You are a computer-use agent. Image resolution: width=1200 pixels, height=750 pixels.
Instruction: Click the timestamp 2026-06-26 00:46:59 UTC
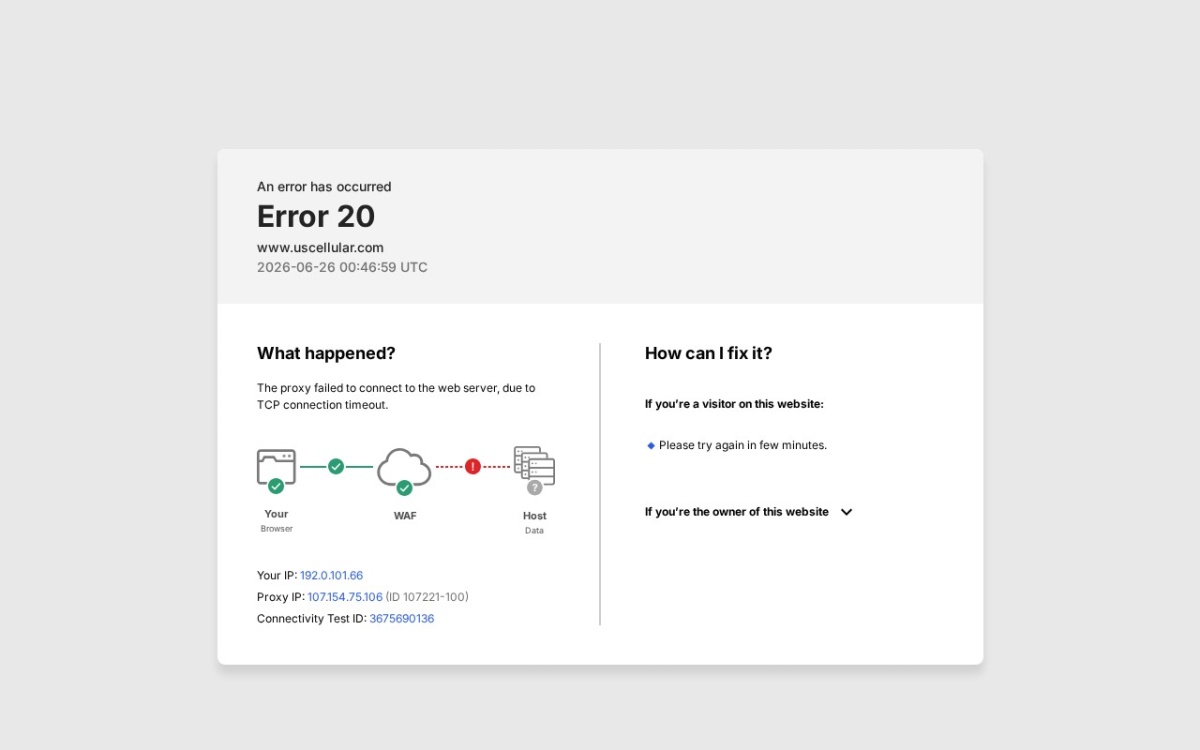pyautogui.click(x=342, y=268)
